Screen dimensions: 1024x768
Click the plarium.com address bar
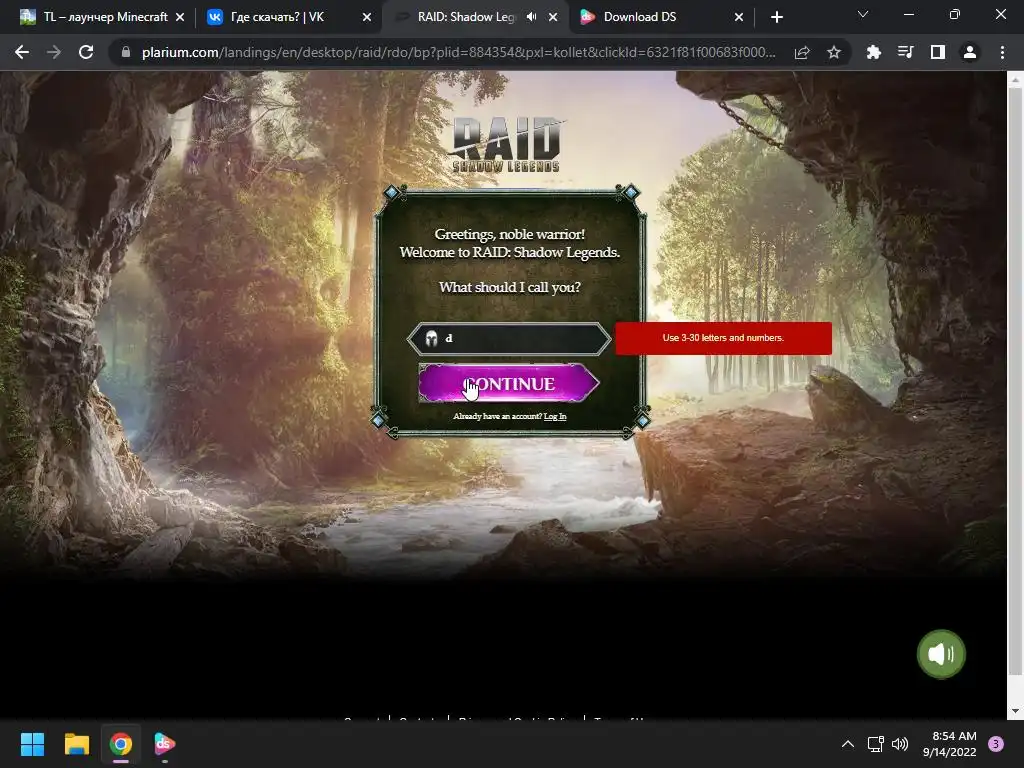458,52
